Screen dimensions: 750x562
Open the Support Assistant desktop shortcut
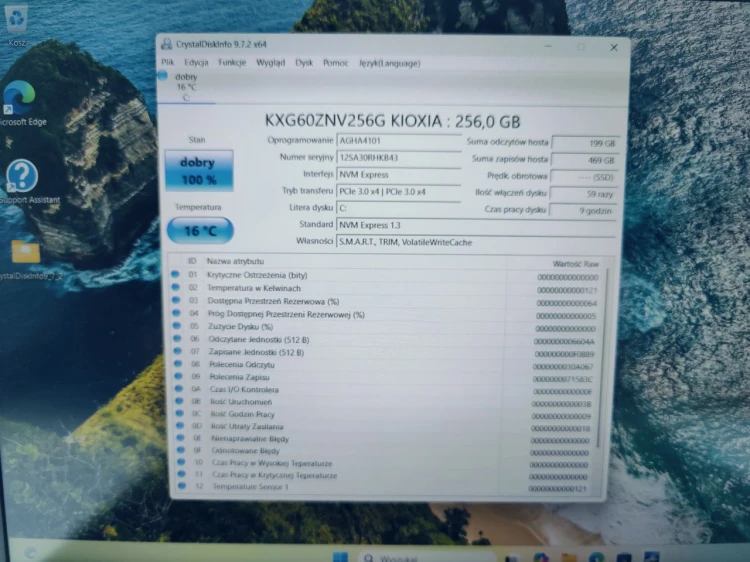point(26,182)
